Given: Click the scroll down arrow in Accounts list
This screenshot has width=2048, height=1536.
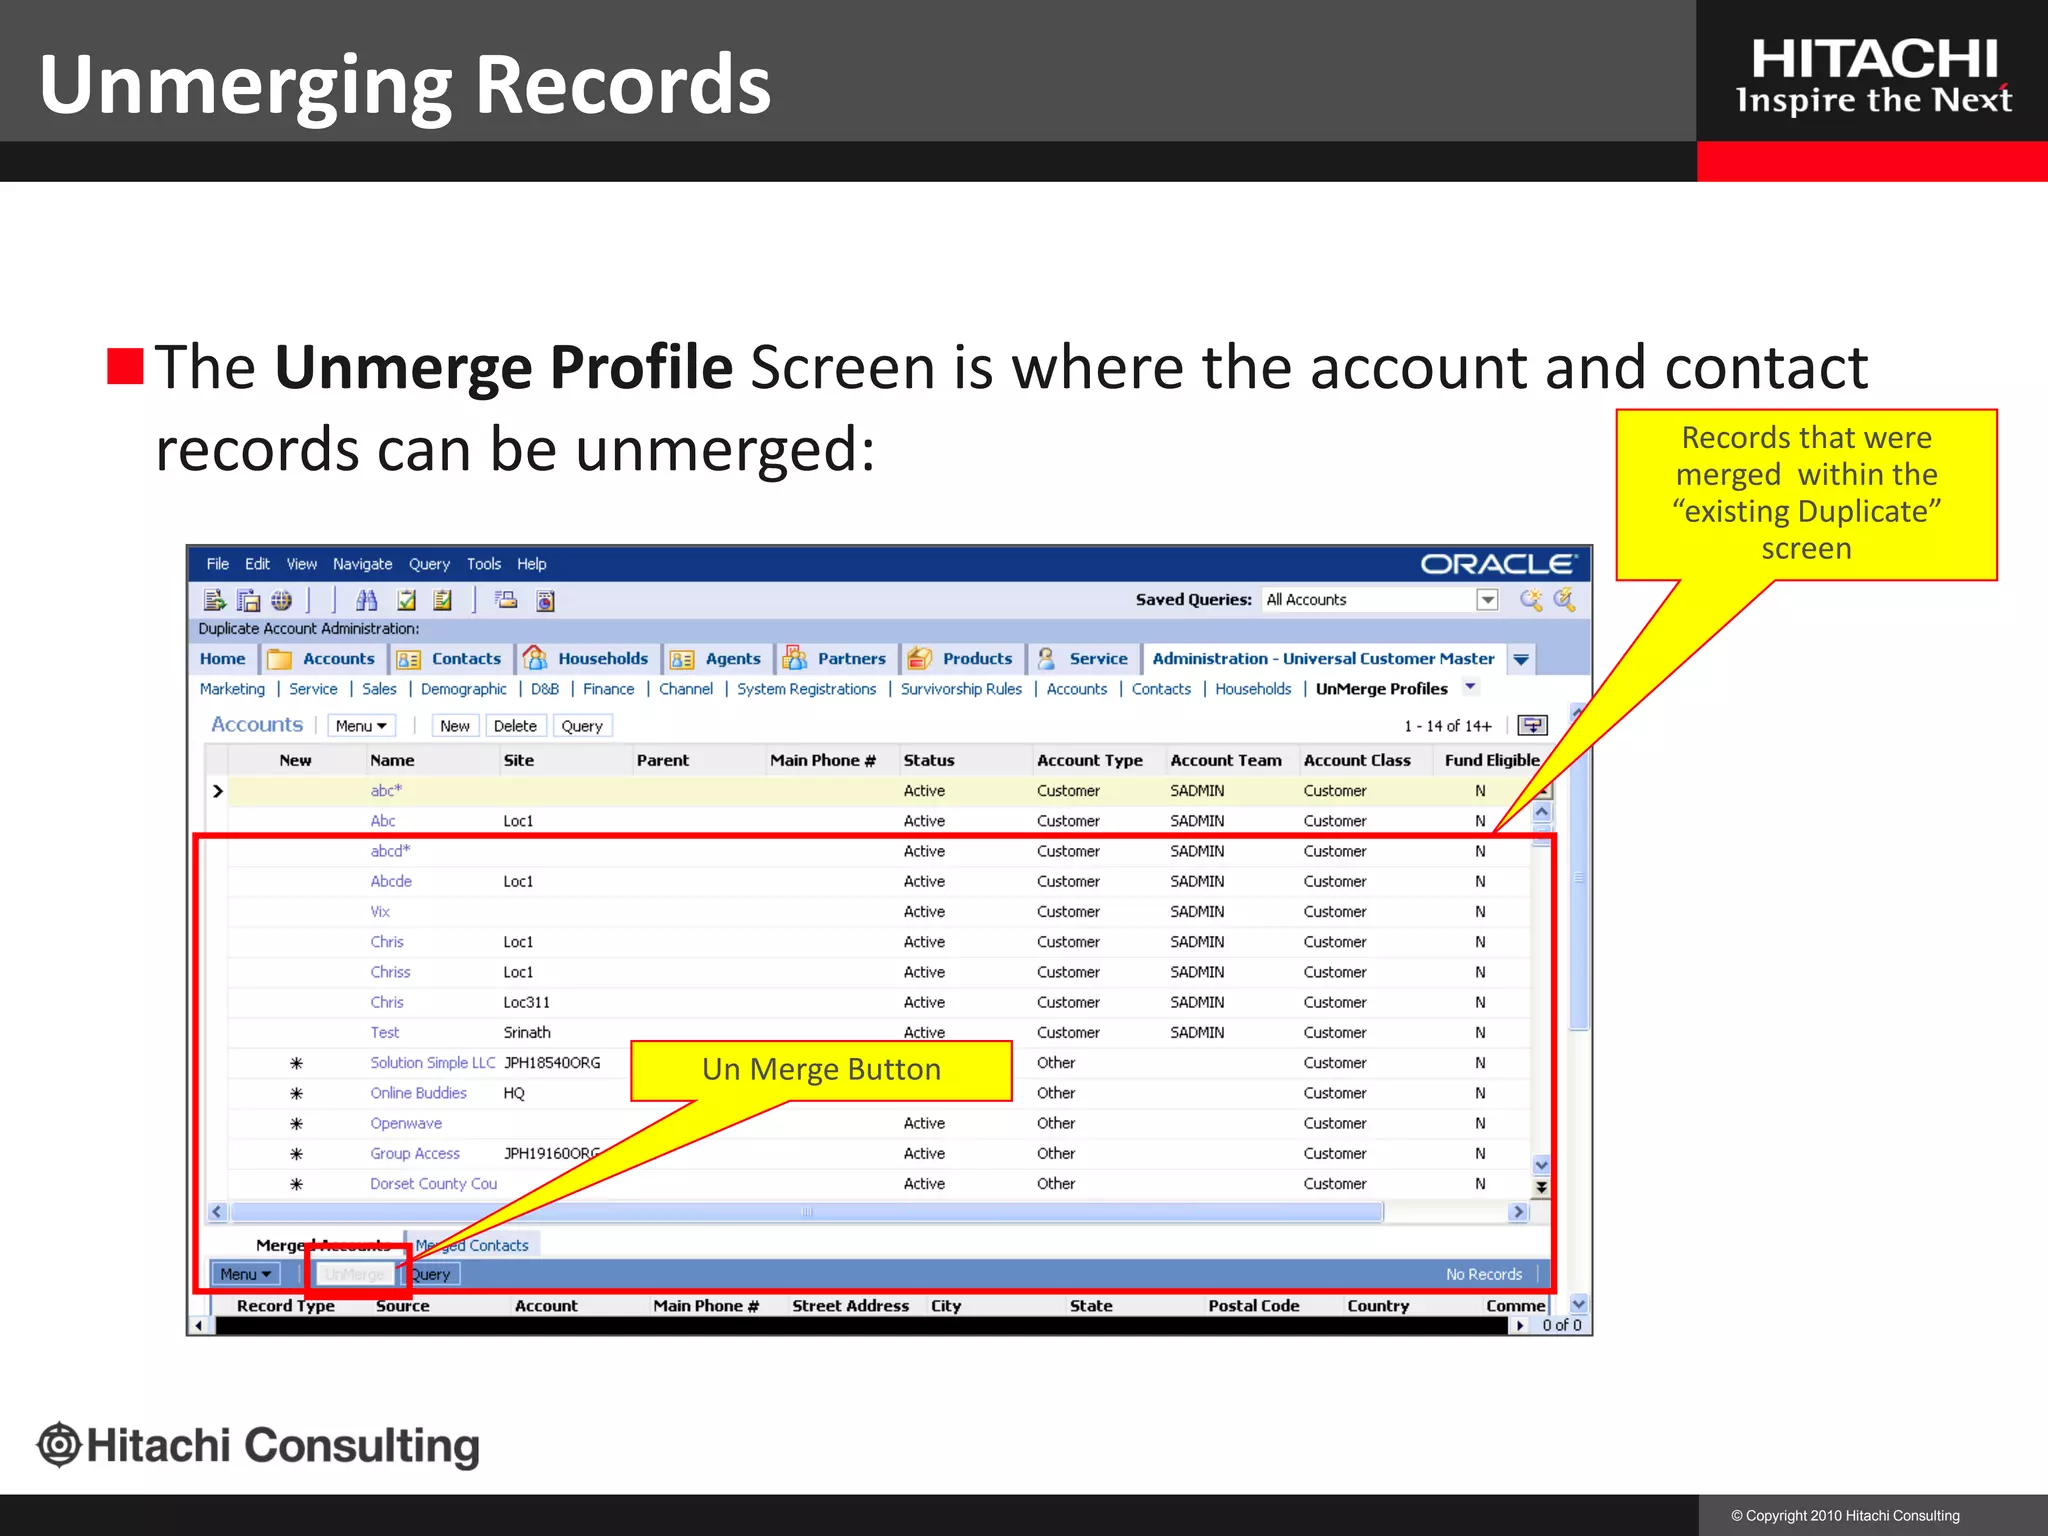Looking at the screenshot, I should 1541,1165.
